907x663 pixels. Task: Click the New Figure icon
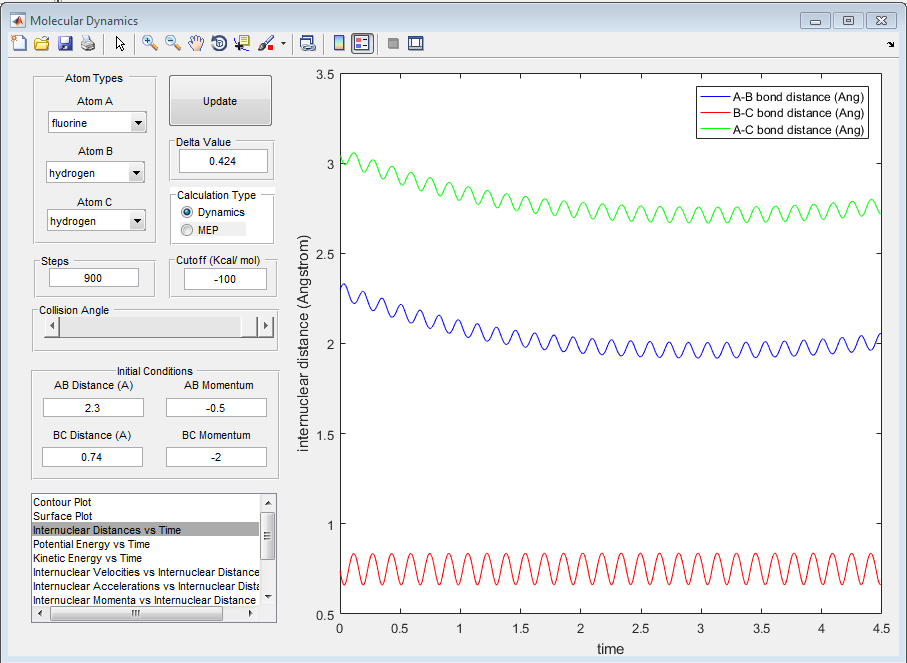(x=18, y=43)
